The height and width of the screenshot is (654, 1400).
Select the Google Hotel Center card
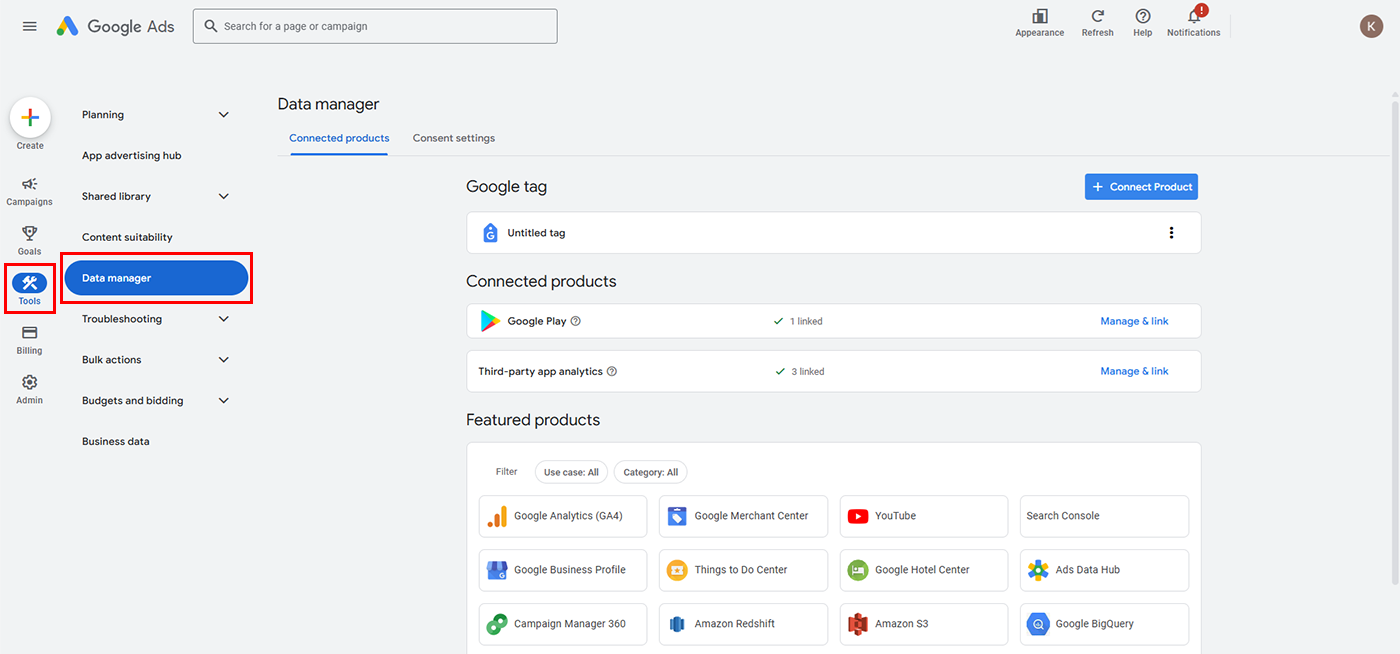coord(924,570)
